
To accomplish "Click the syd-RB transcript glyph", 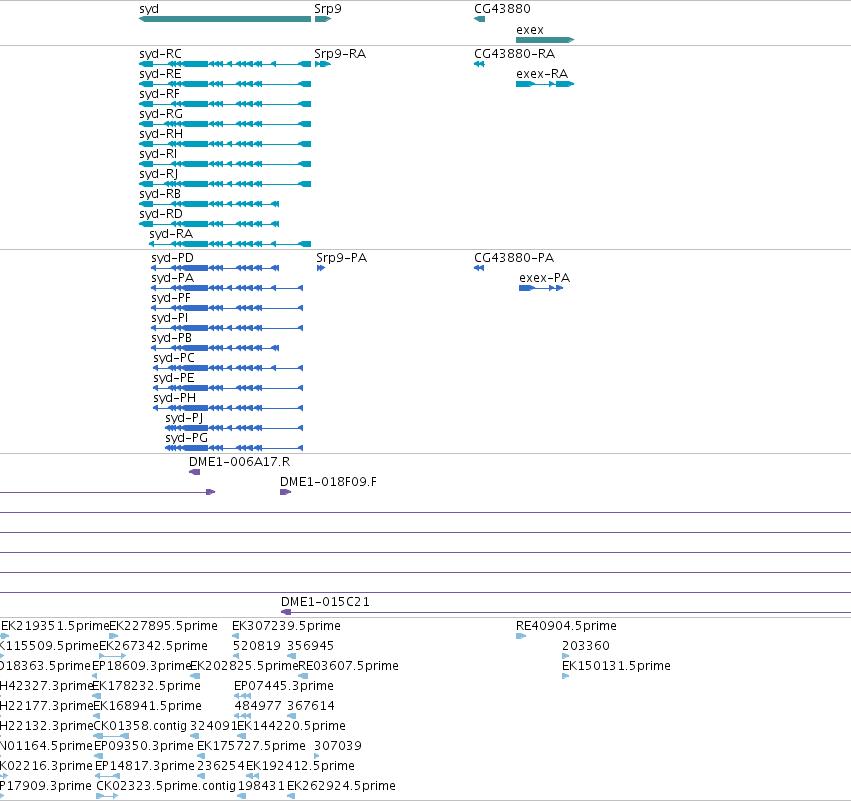I will [209, 204].
